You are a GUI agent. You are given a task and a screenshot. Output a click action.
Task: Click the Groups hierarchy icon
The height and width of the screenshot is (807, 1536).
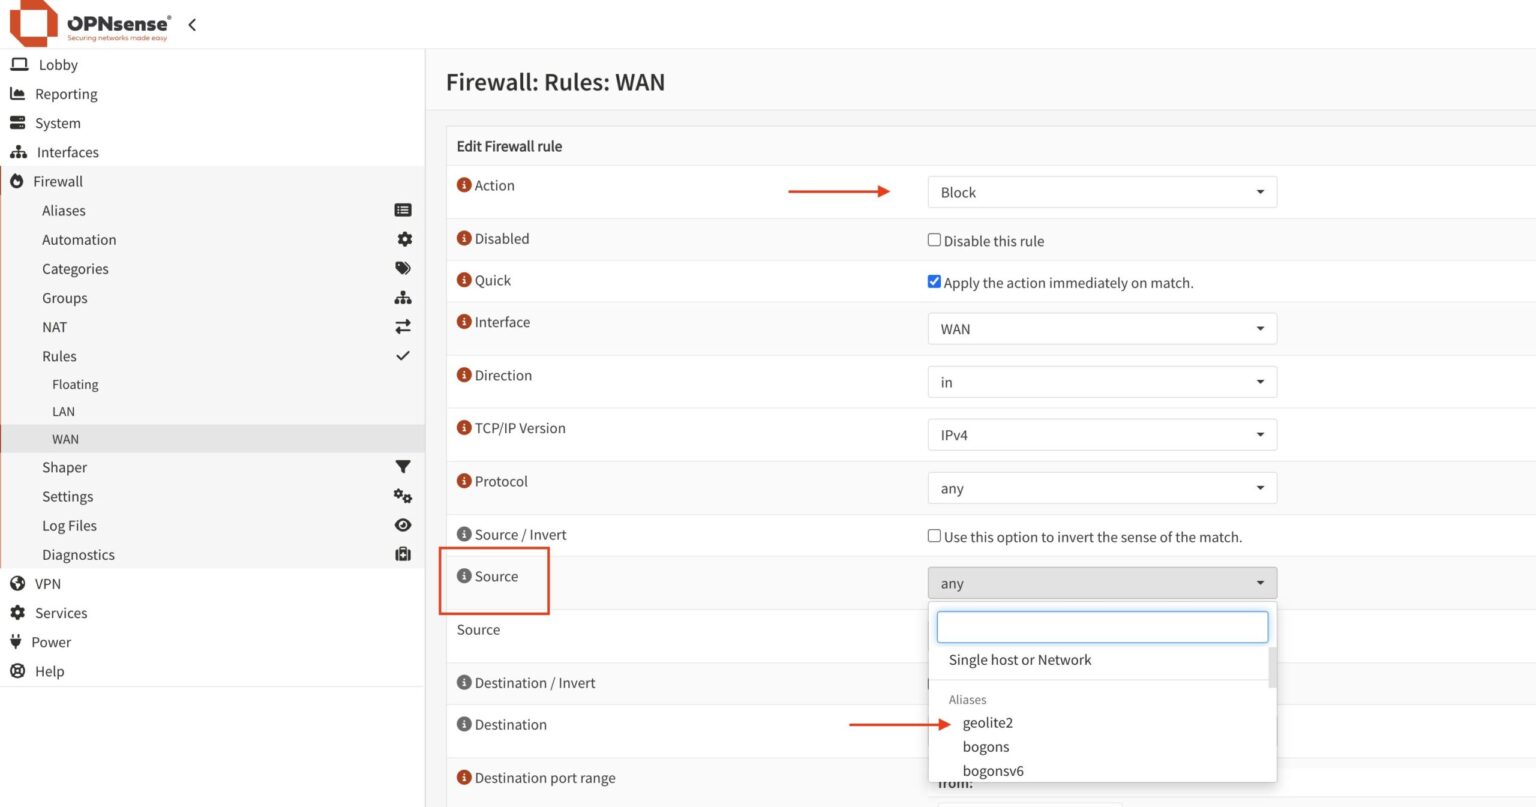tap(402, 297)
